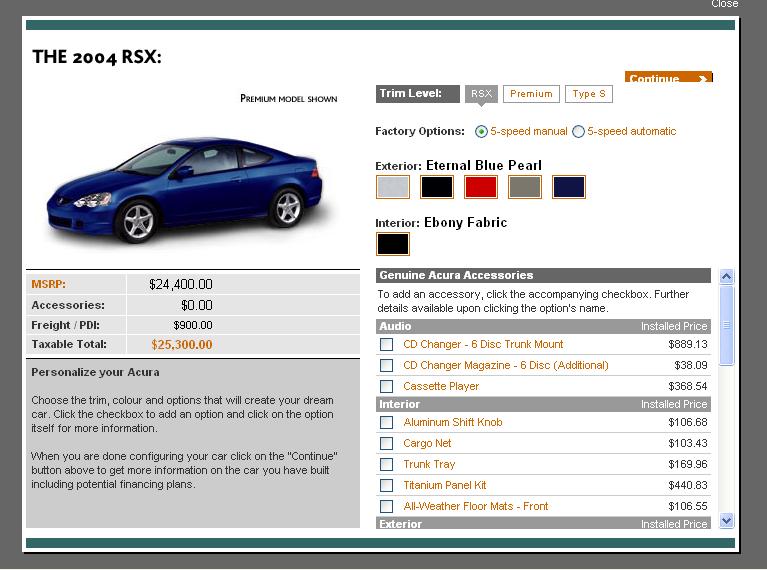
Task: Switch to the Premium trim level tab
Action: [x=530, y=94]
